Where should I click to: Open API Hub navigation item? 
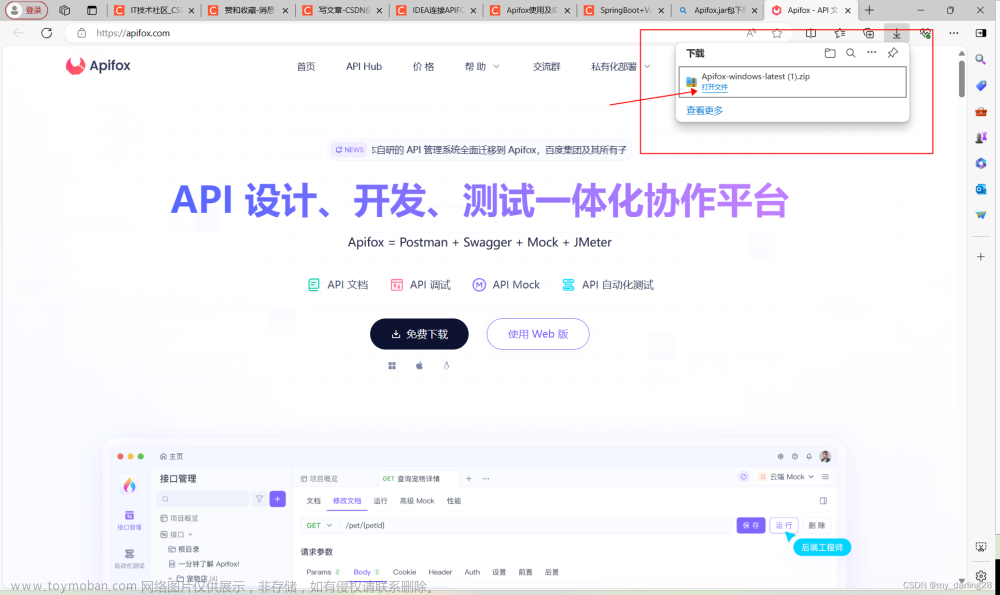(x=364, y=66)
